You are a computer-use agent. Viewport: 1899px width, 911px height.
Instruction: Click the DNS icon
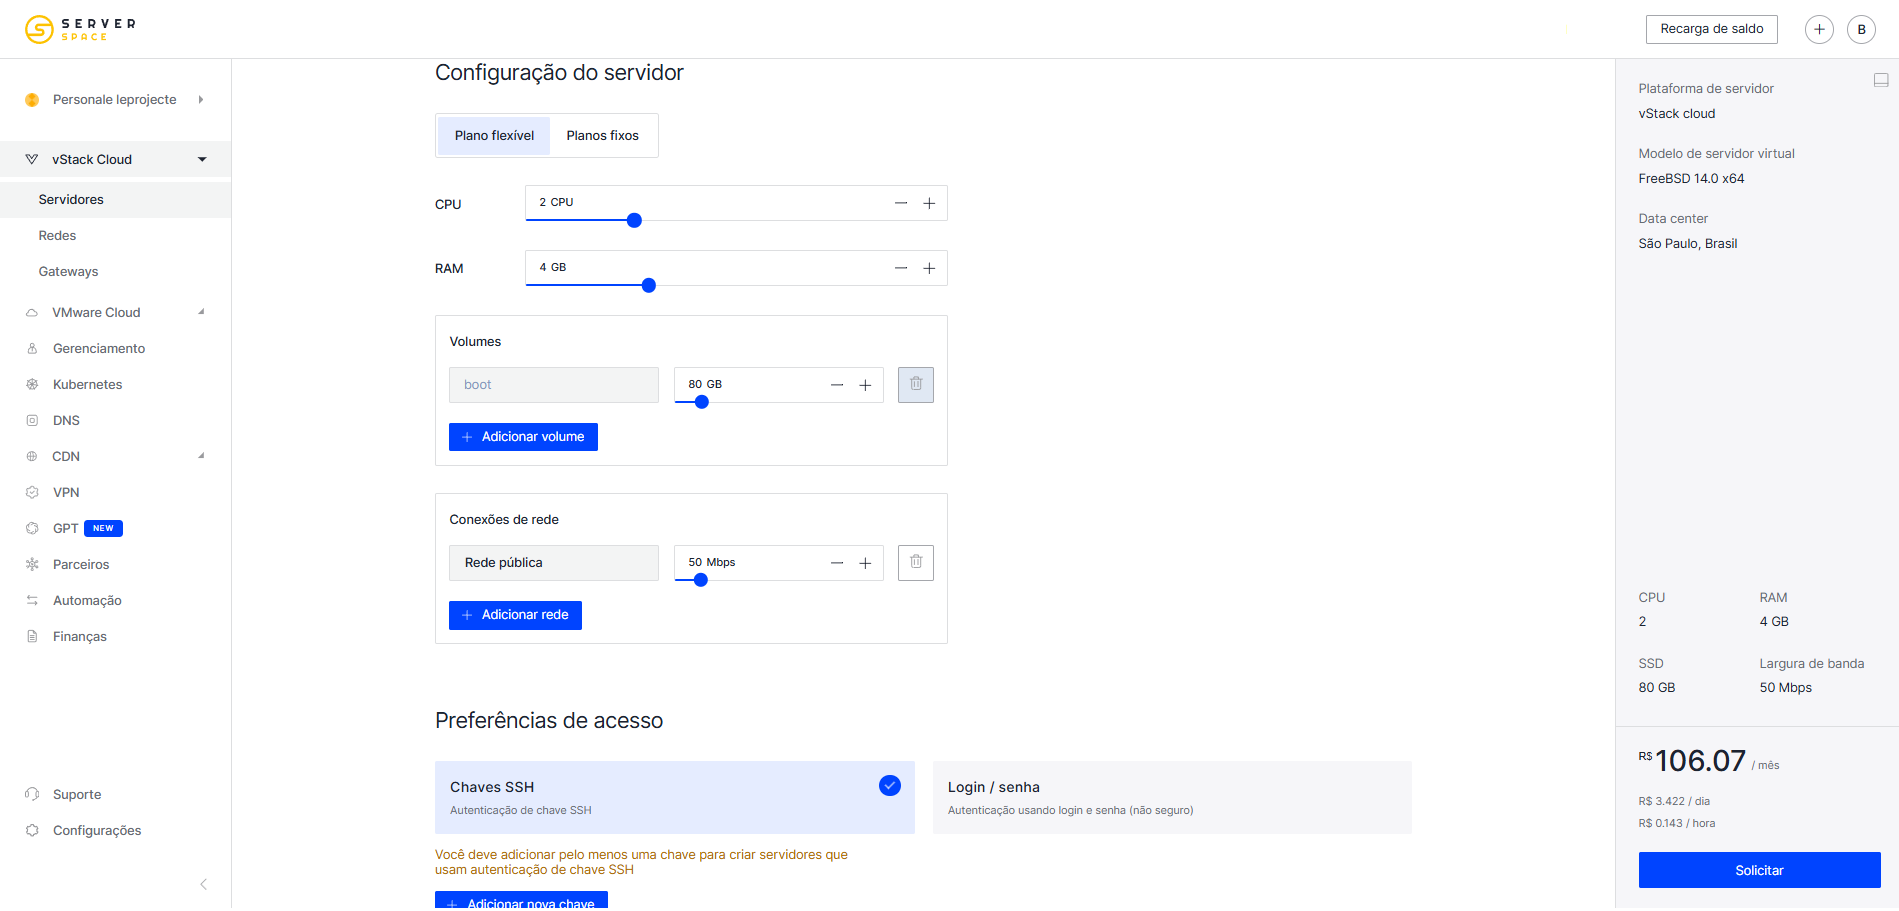(32, 421)
